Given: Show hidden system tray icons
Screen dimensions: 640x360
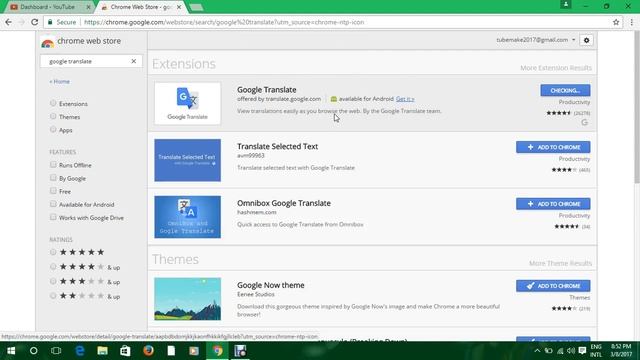Looking at the screenshot, I should (537, 351).
